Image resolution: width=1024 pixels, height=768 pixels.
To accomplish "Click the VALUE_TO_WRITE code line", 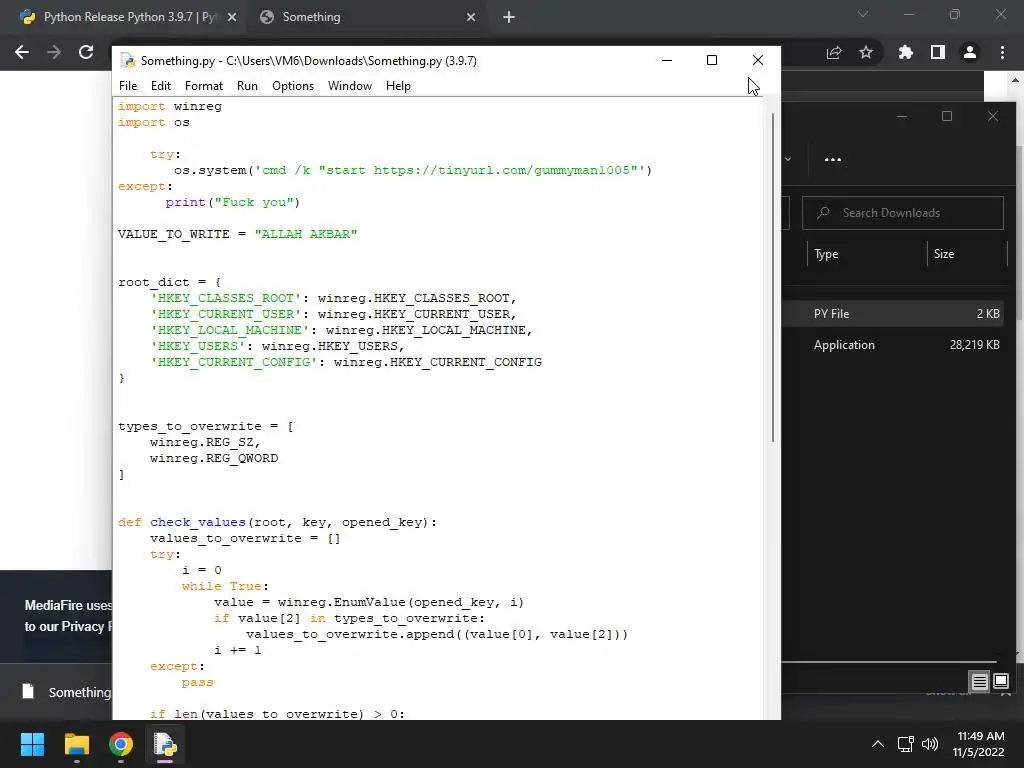I will click(238, 234).
